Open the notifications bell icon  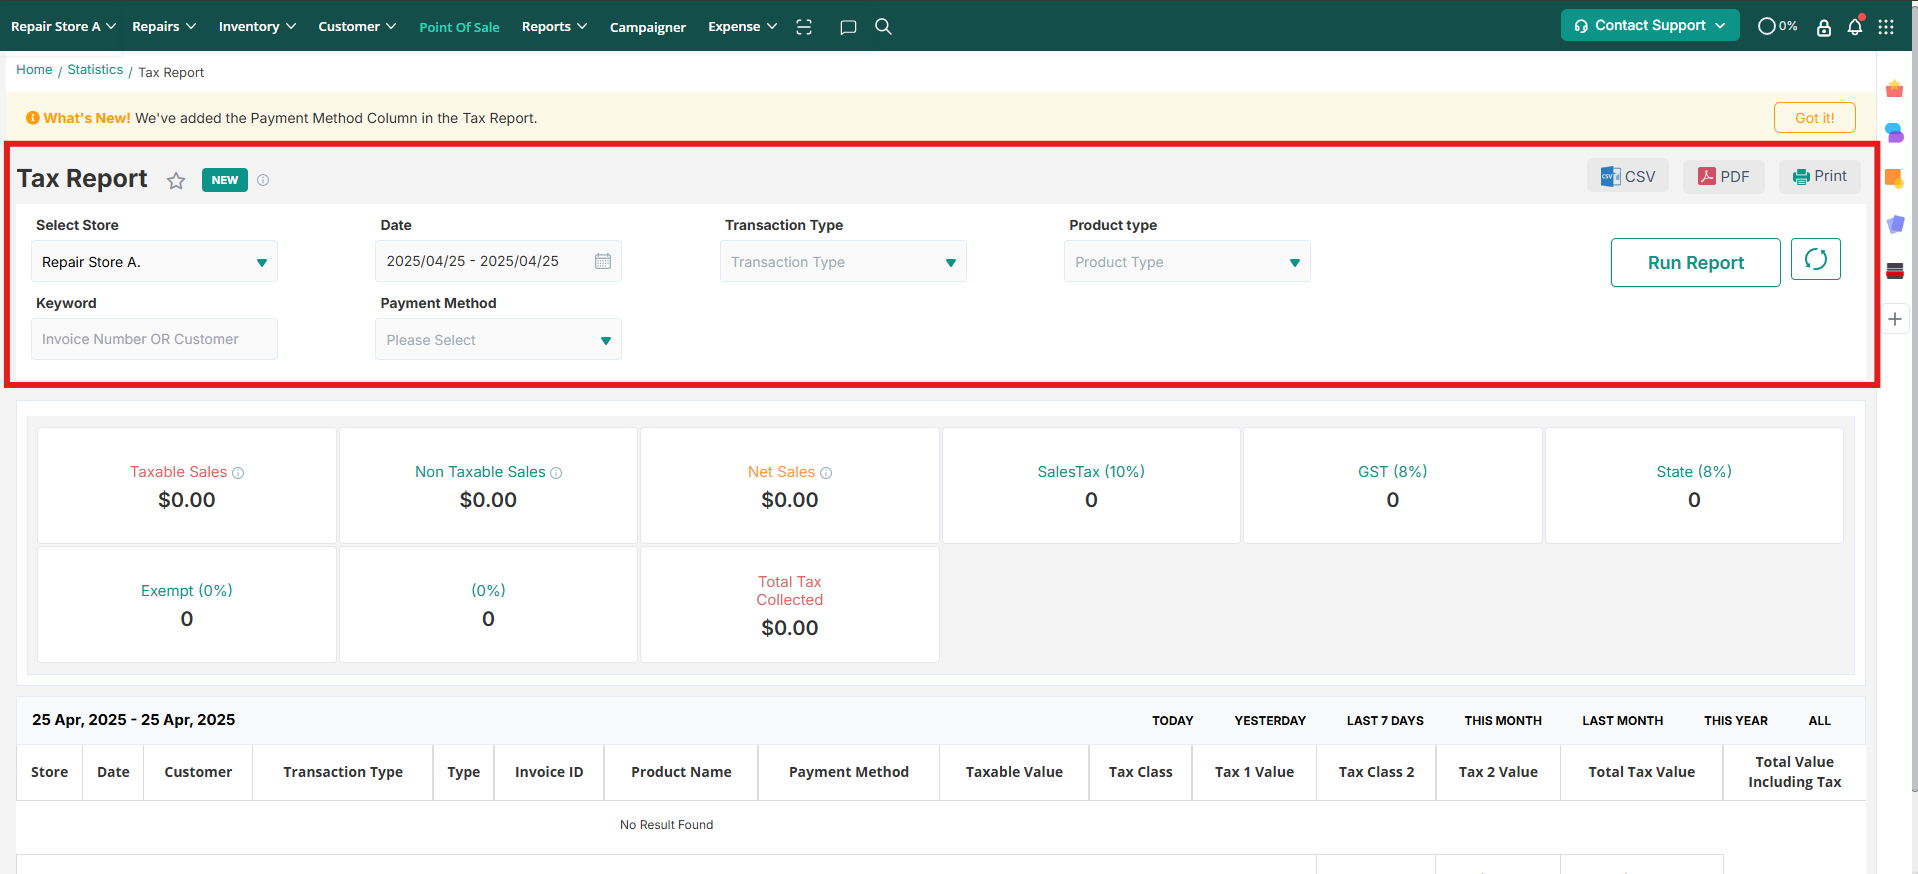coord(1855,27)
